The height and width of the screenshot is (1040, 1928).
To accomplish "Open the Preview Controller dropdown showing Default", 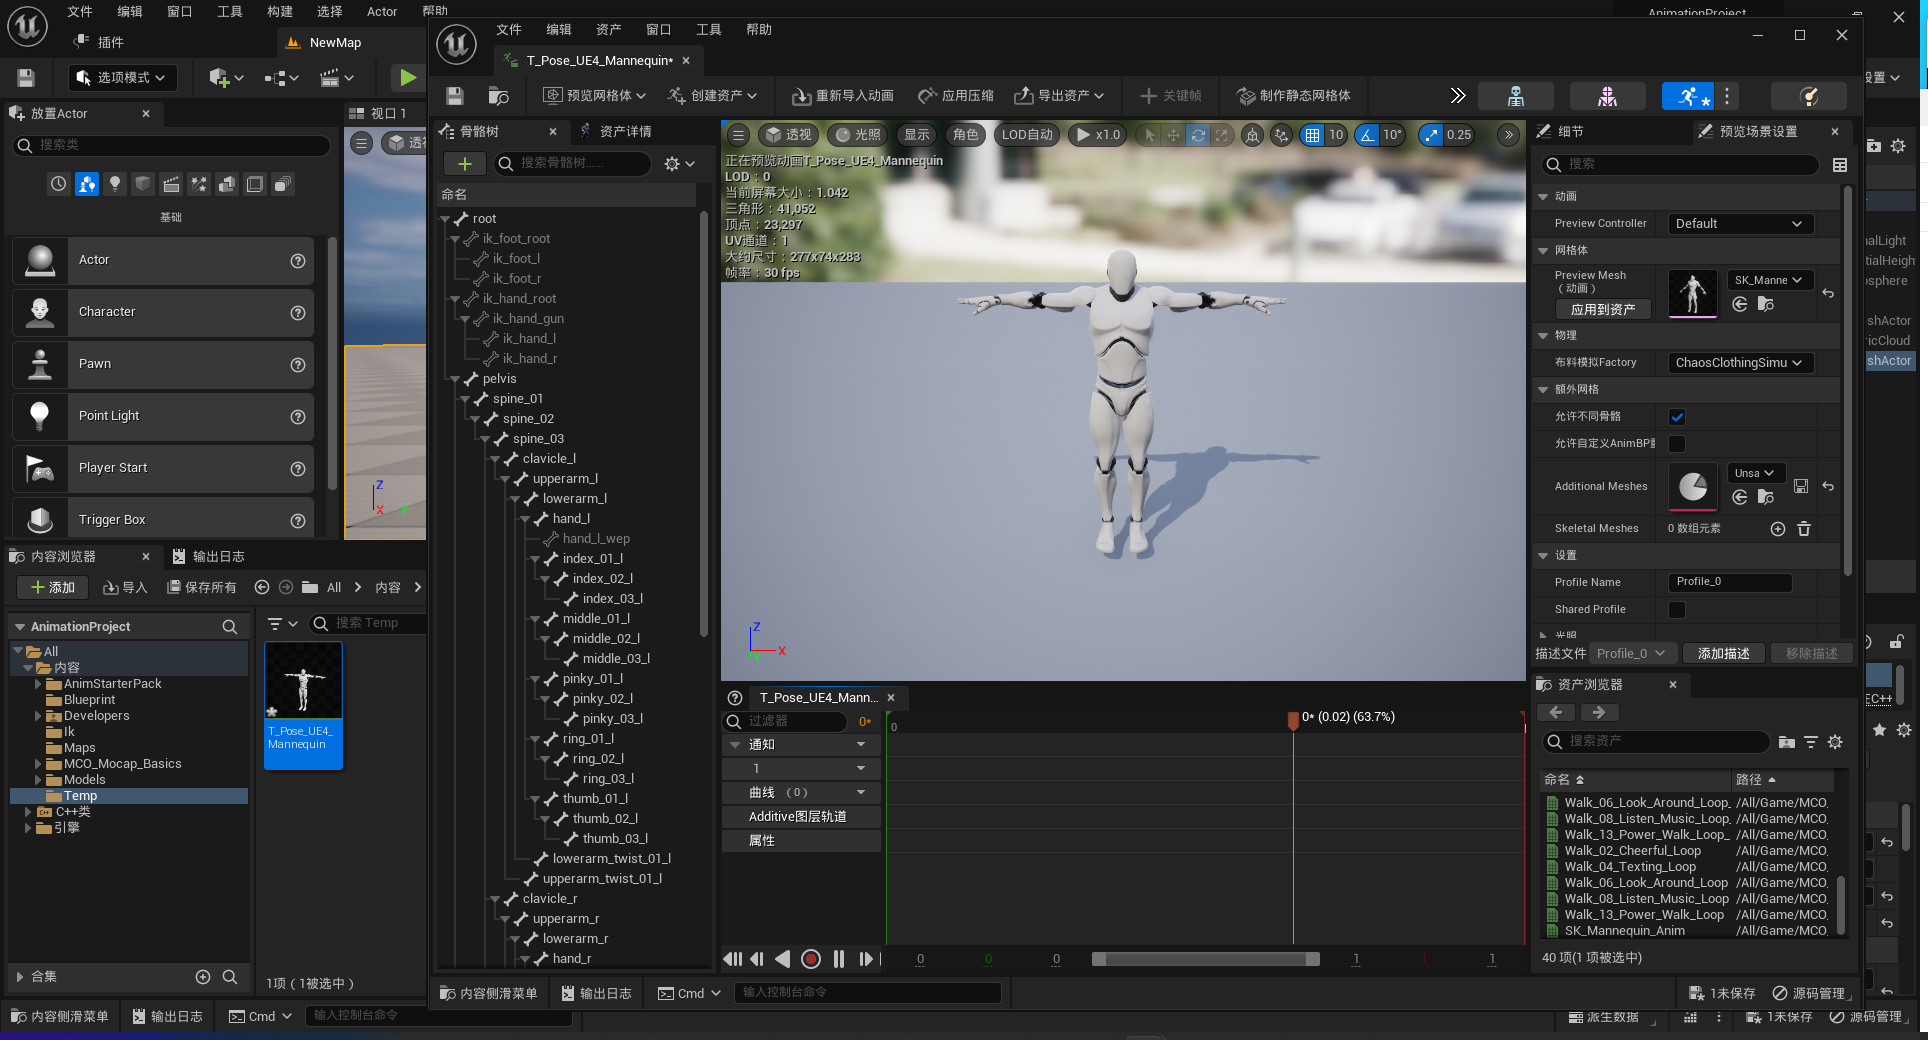I will click(1739, 223).
